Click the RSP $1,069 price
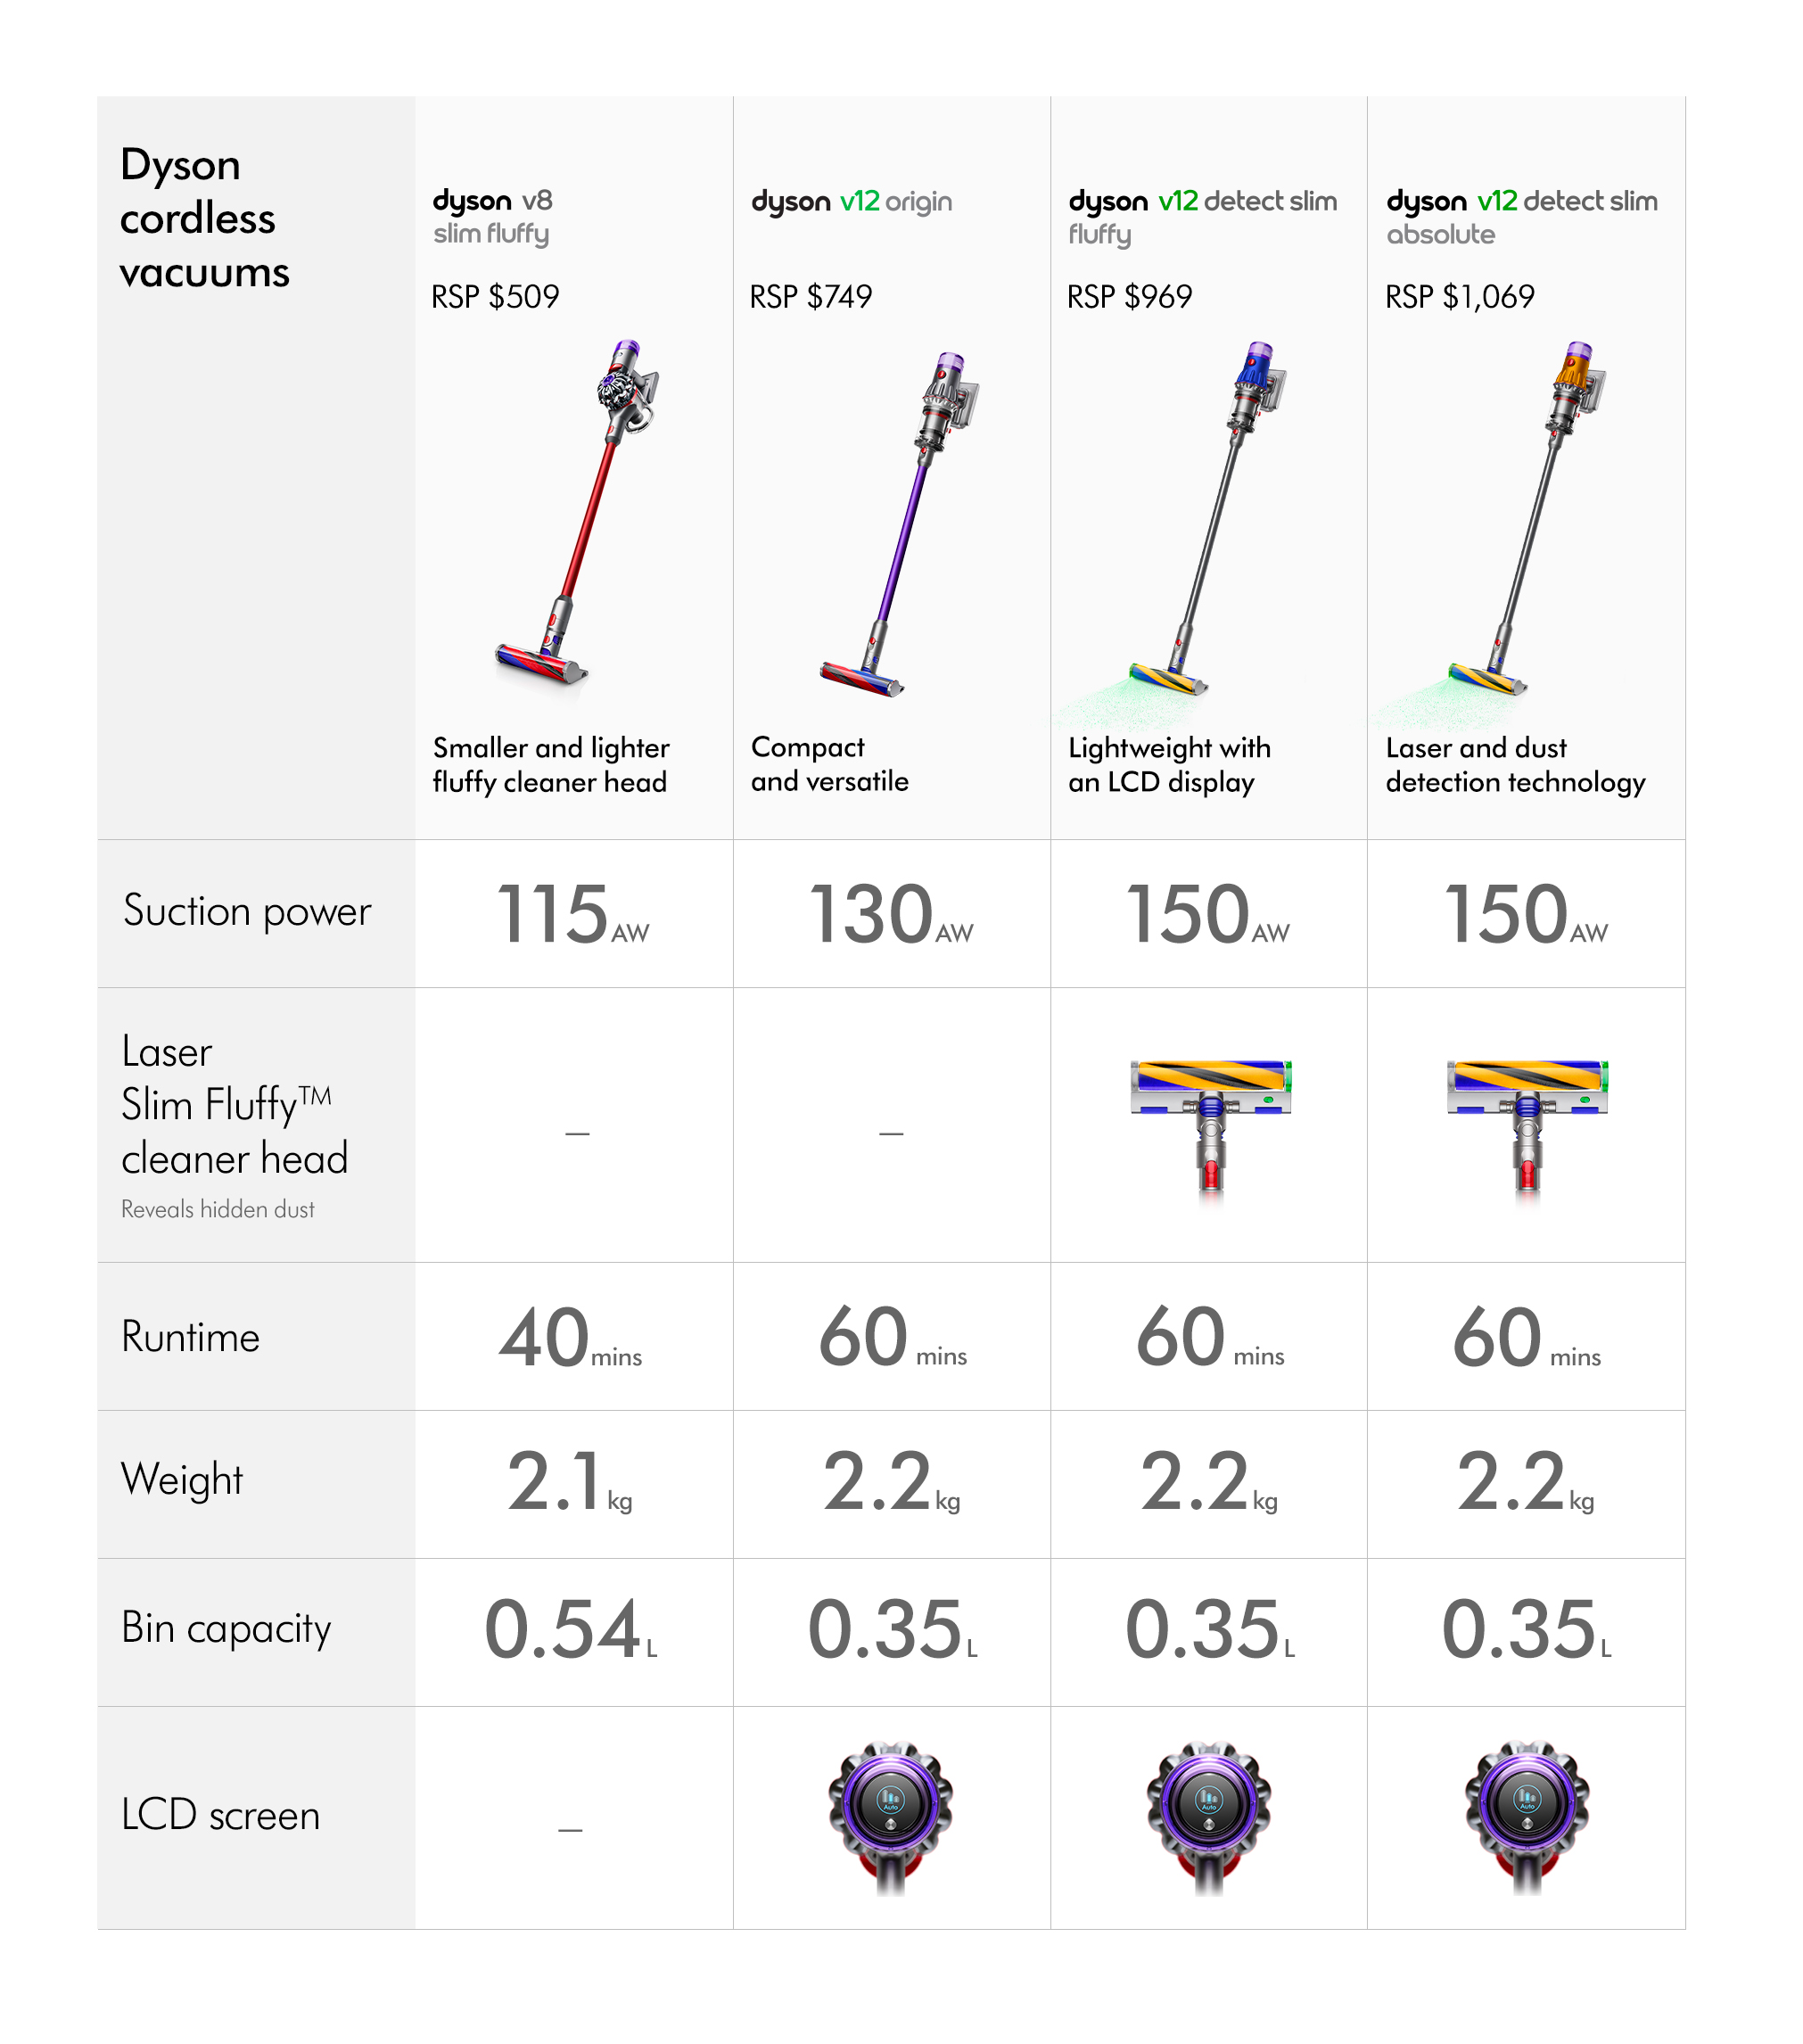Screen dimensions: 1803x2044 point(1459,297)
